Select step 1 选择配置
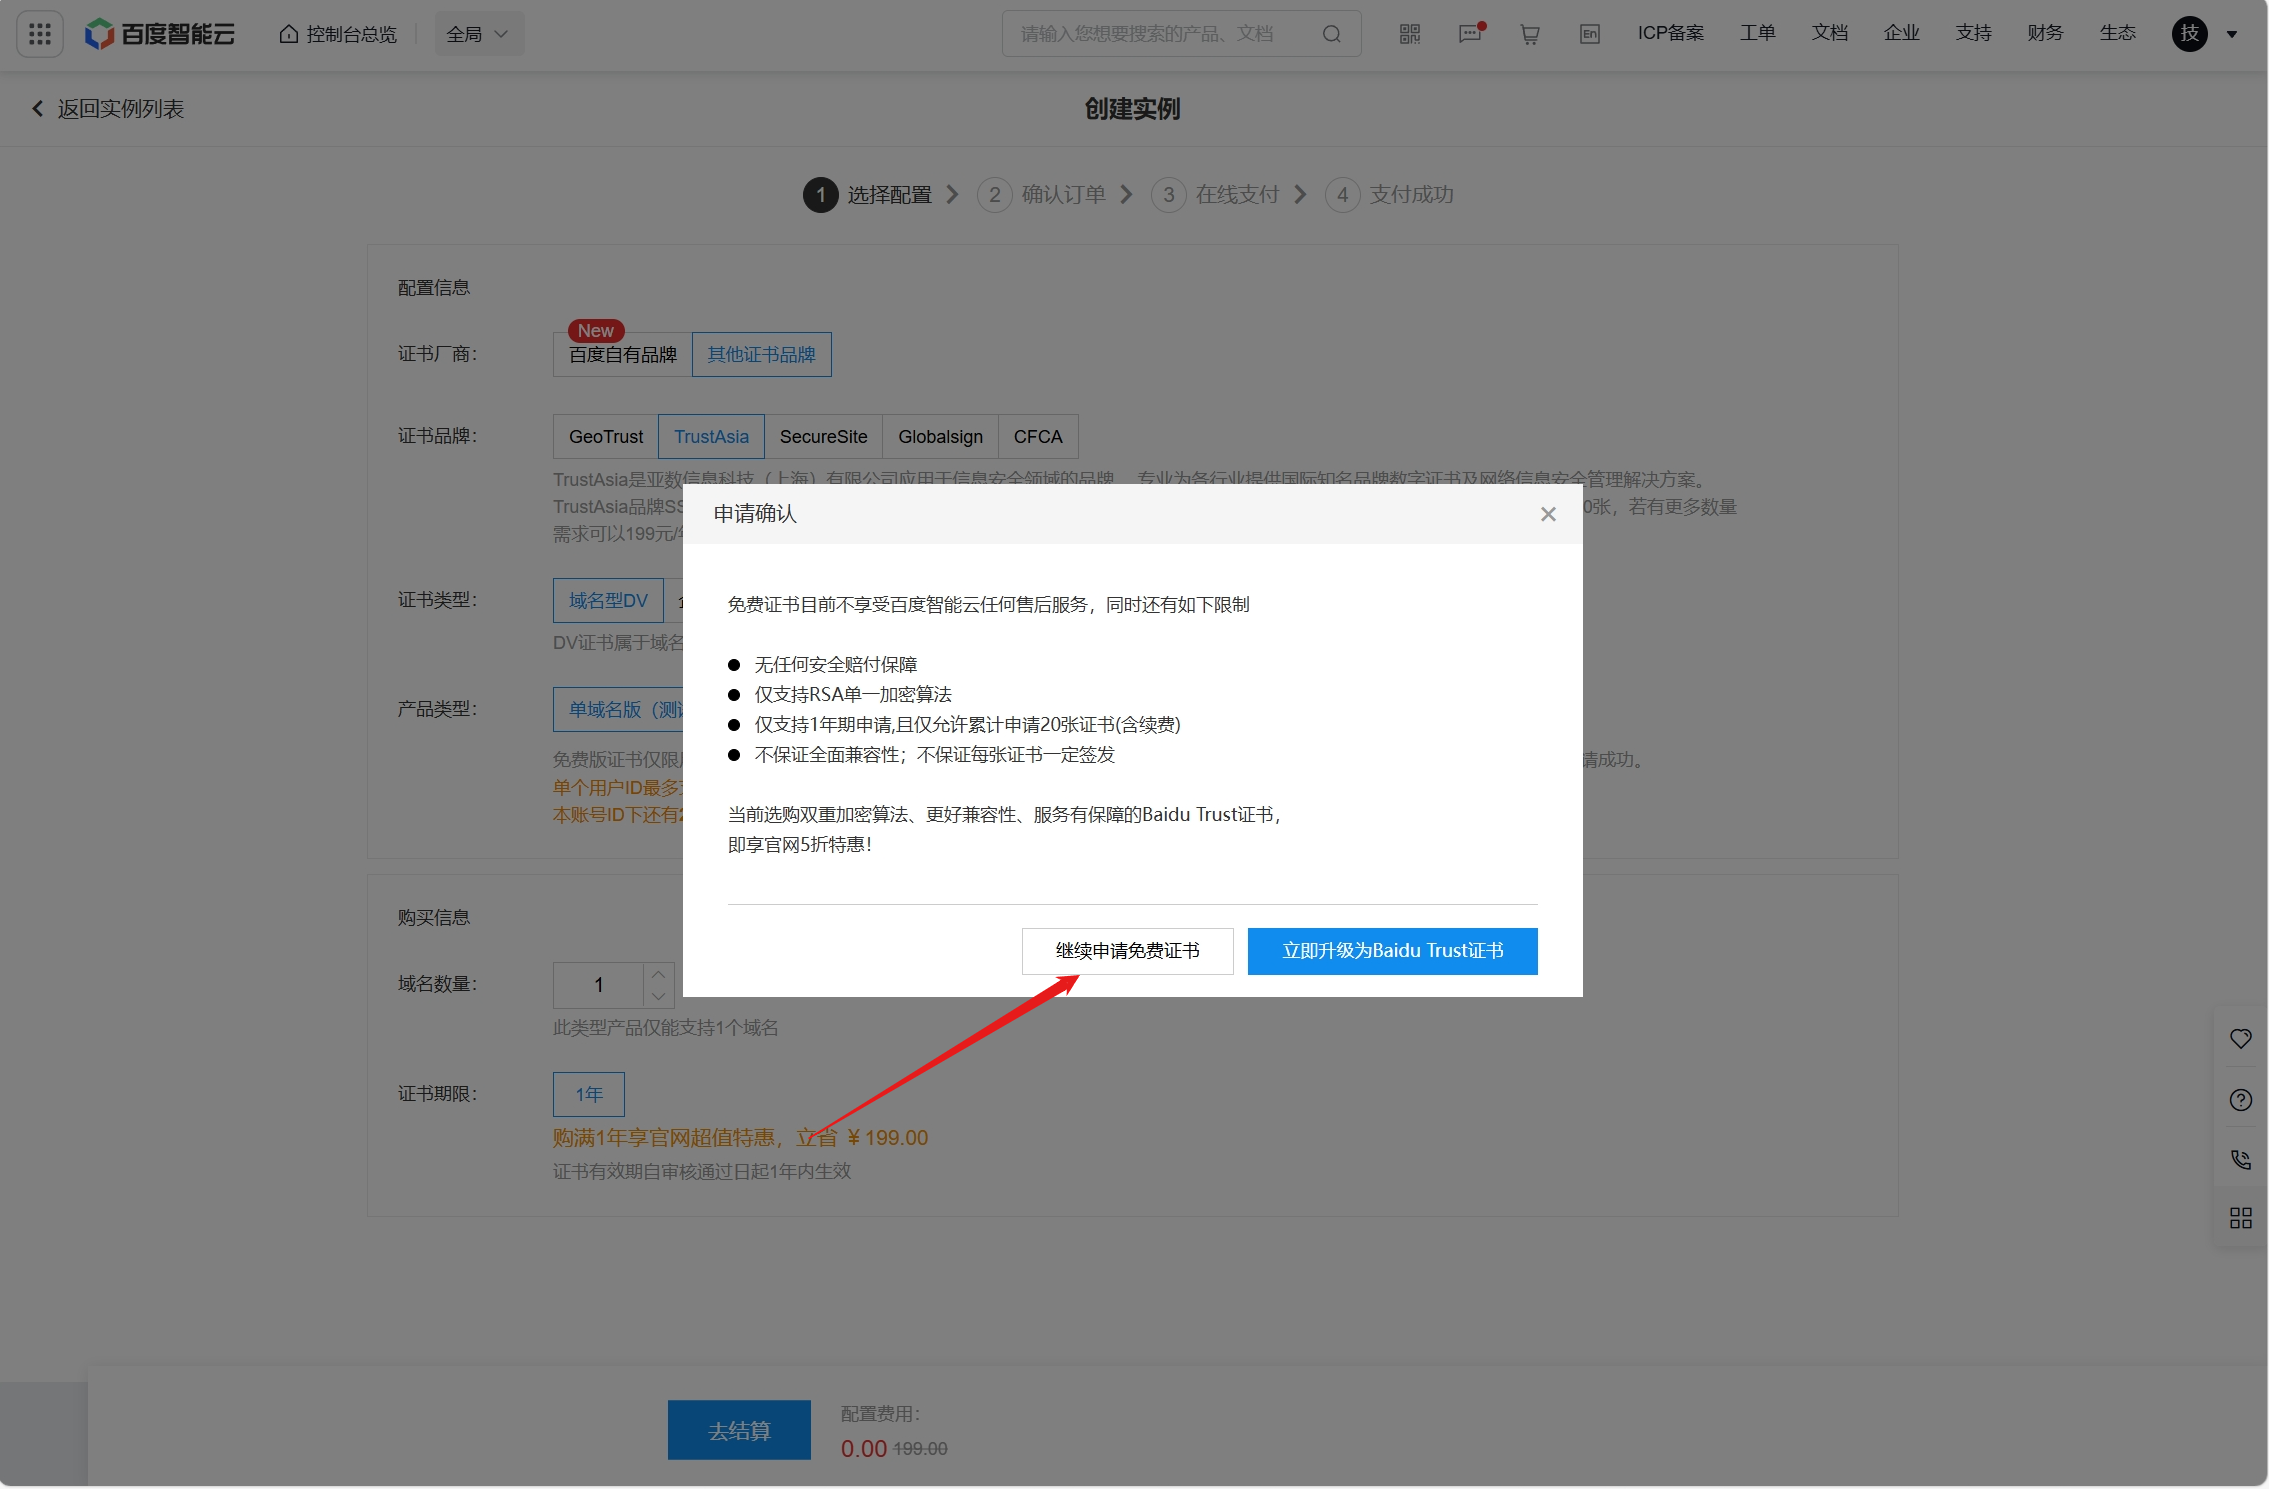Viewport: 2269px width, 1489px height. (x=867, y=195)
